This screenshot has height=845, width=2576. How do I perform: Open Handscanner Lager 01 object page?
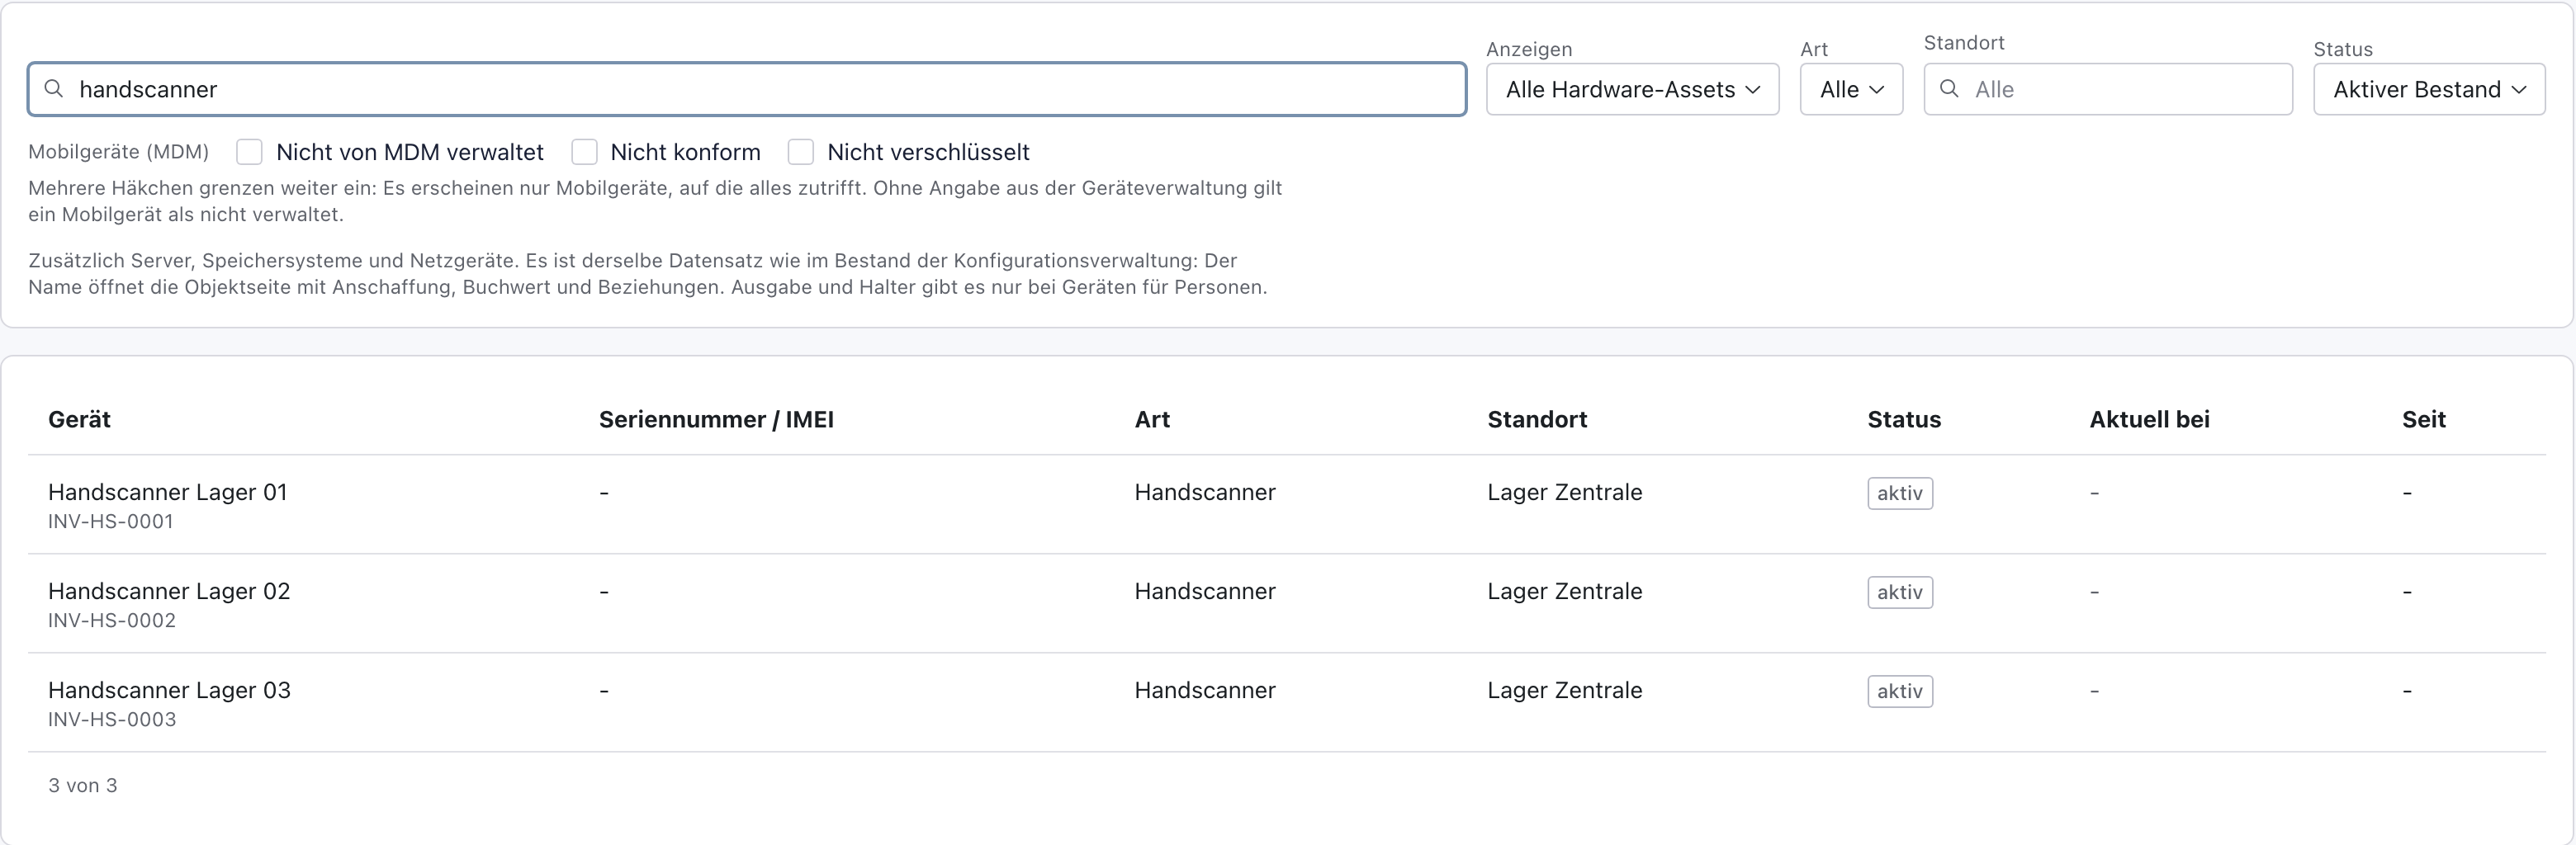pyautogui.click(x=167, y=492)
